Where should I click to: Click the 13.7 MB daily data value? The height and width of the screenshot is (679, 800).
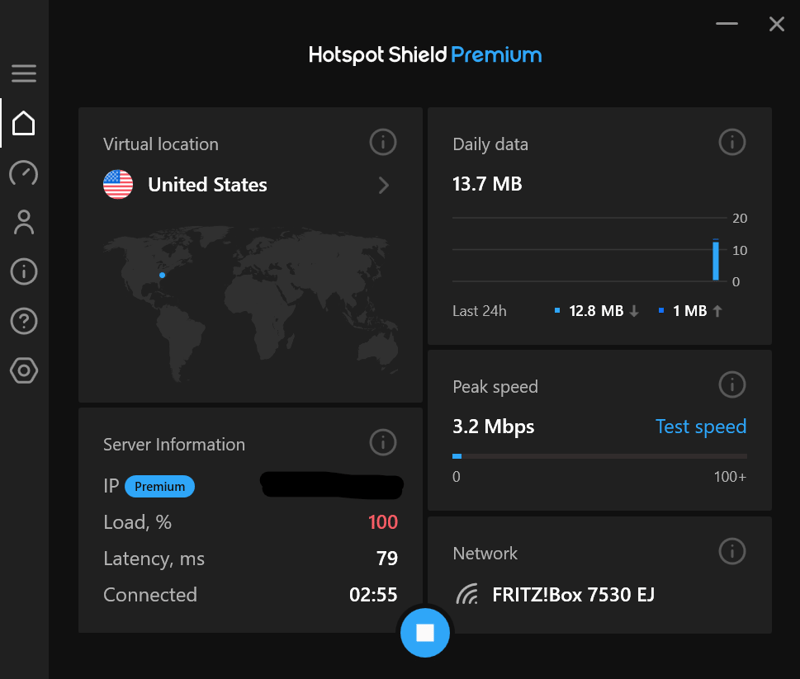[487, 184]
